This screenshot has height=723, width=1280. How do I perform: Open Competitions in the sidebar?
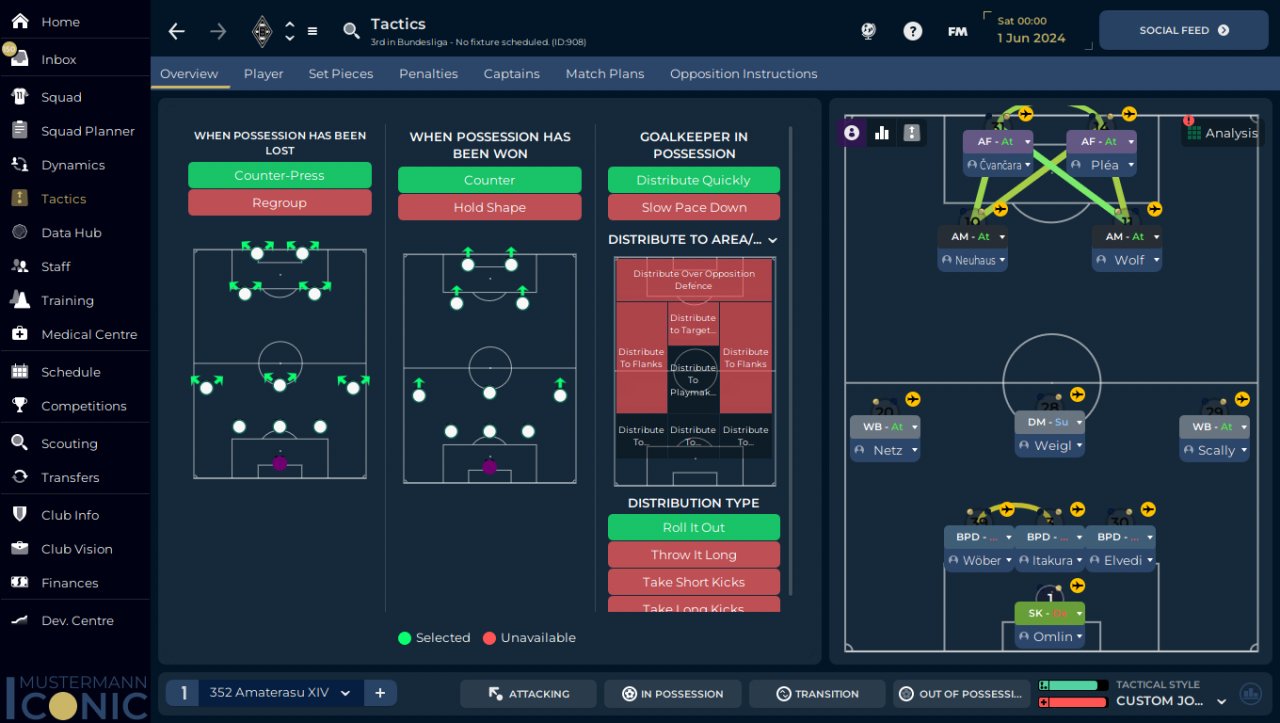tap(84, 406)
